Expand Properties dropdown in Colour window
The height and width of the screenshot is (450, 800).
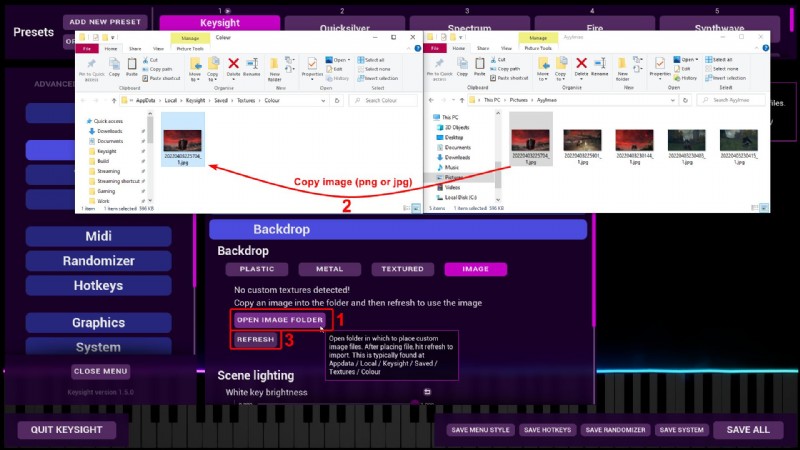click(x=312, y=77)
